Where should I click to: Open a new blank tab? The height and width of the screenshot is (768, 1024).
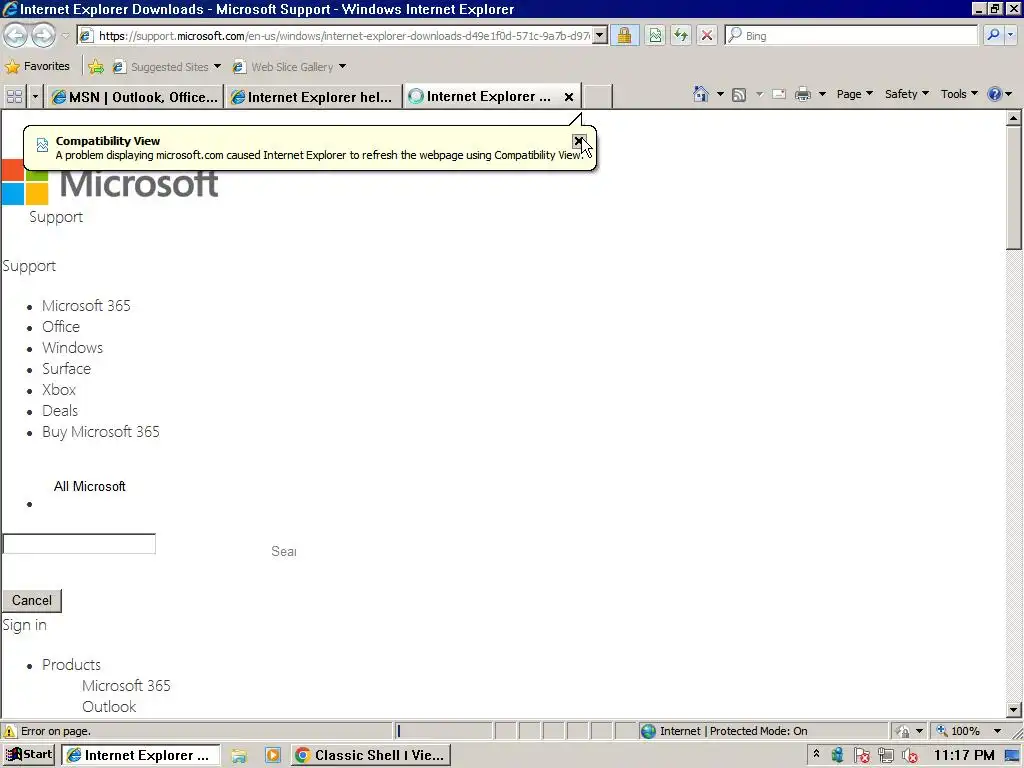click(597, 97)
